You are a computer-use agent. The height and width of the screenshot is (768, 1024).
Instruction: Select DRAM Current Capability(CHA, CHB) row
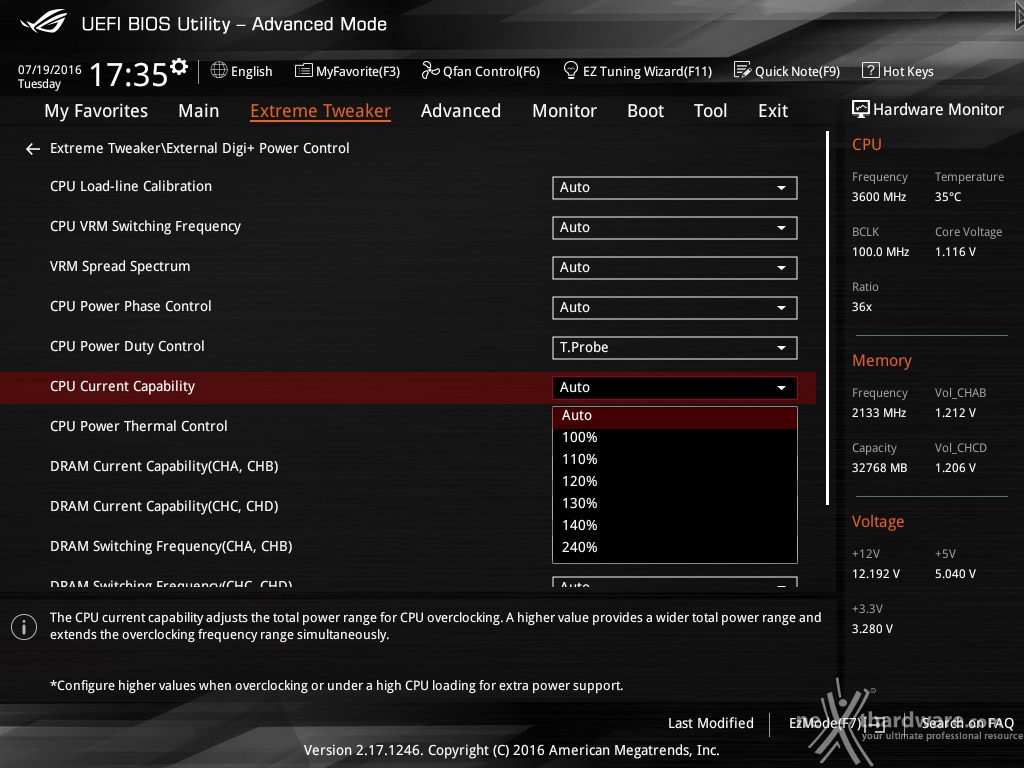(164, 466)
